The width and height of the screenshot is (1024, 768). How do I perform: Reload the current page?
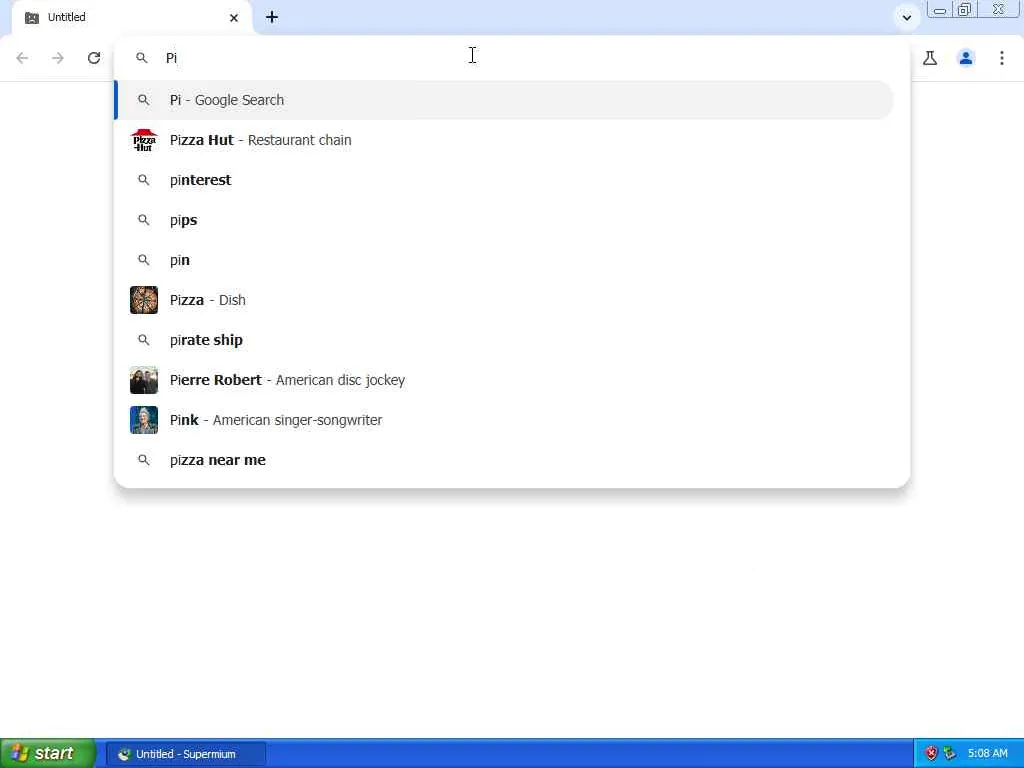click(x=94, y=58)
